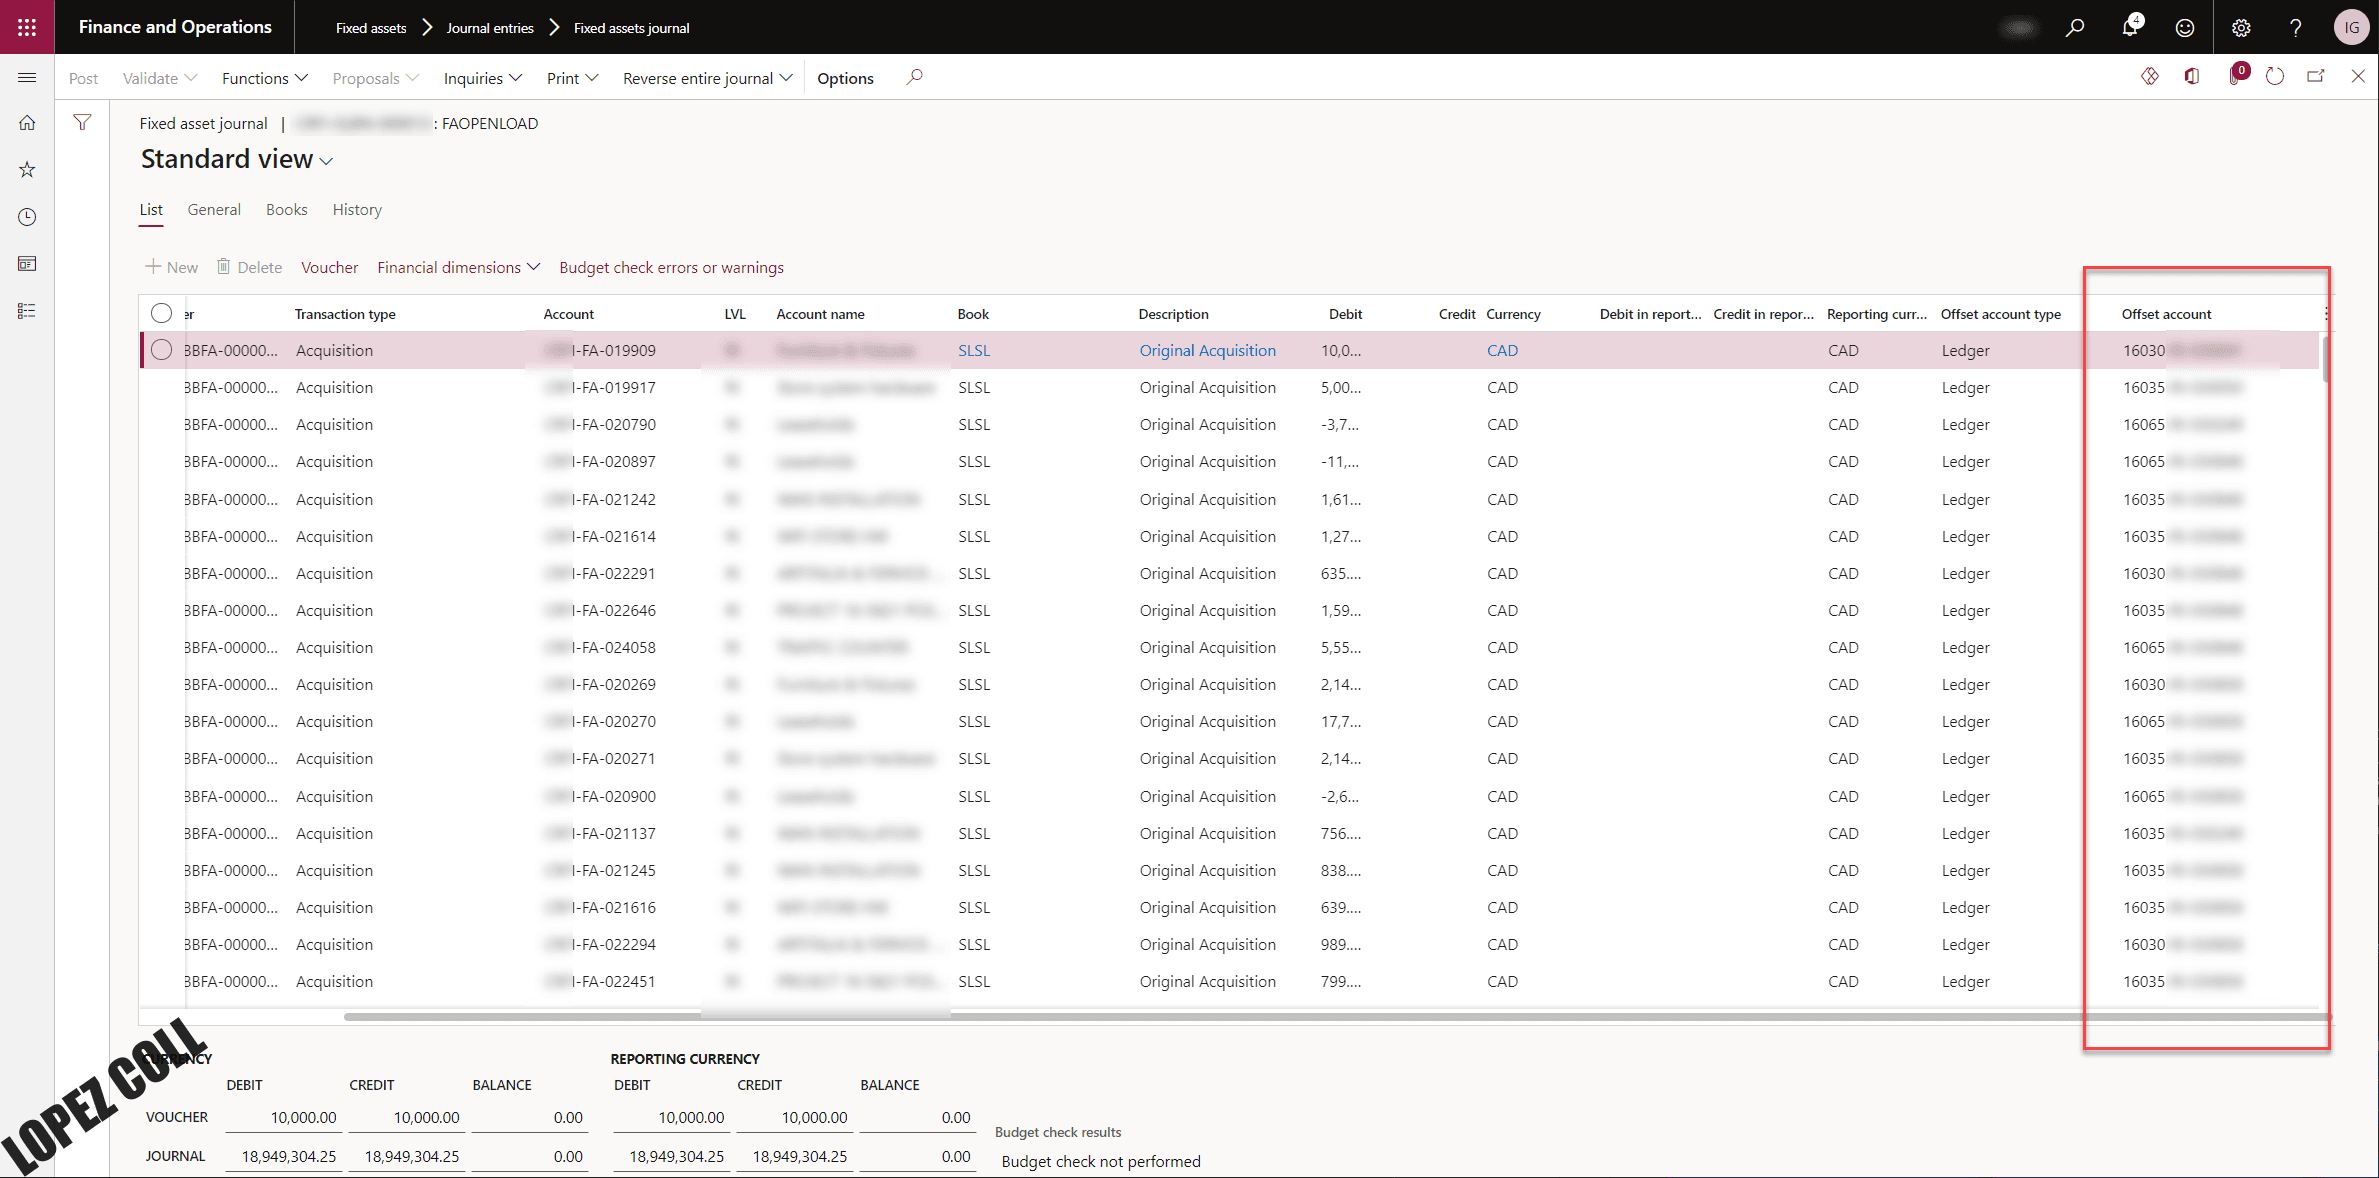
Task: Switch to the Books tab
Action: tap(286, 209)
